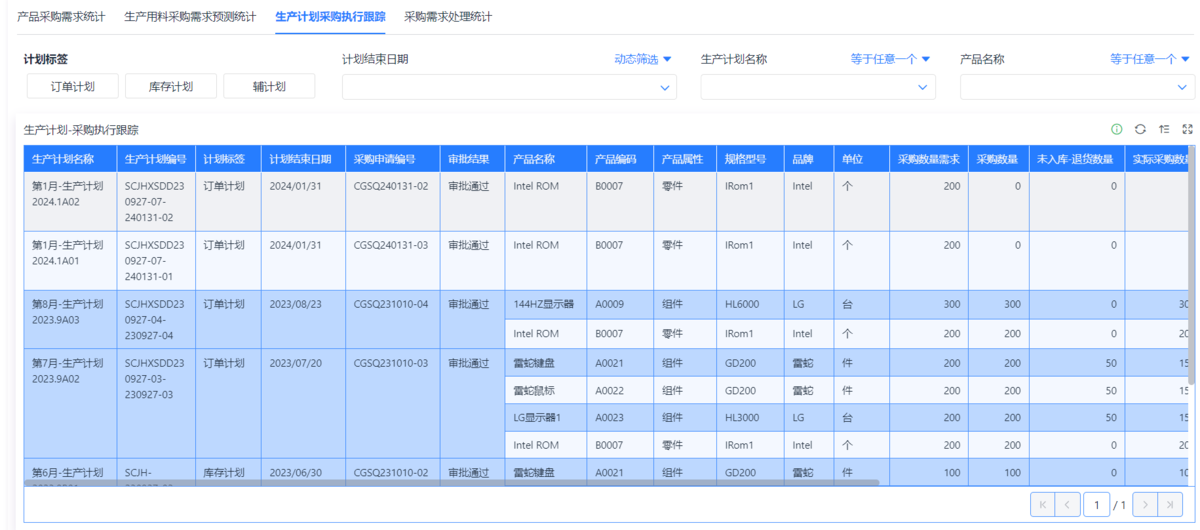Refresh the 生产计划-采购执行跟踪 table

[x=1140, y=130]
